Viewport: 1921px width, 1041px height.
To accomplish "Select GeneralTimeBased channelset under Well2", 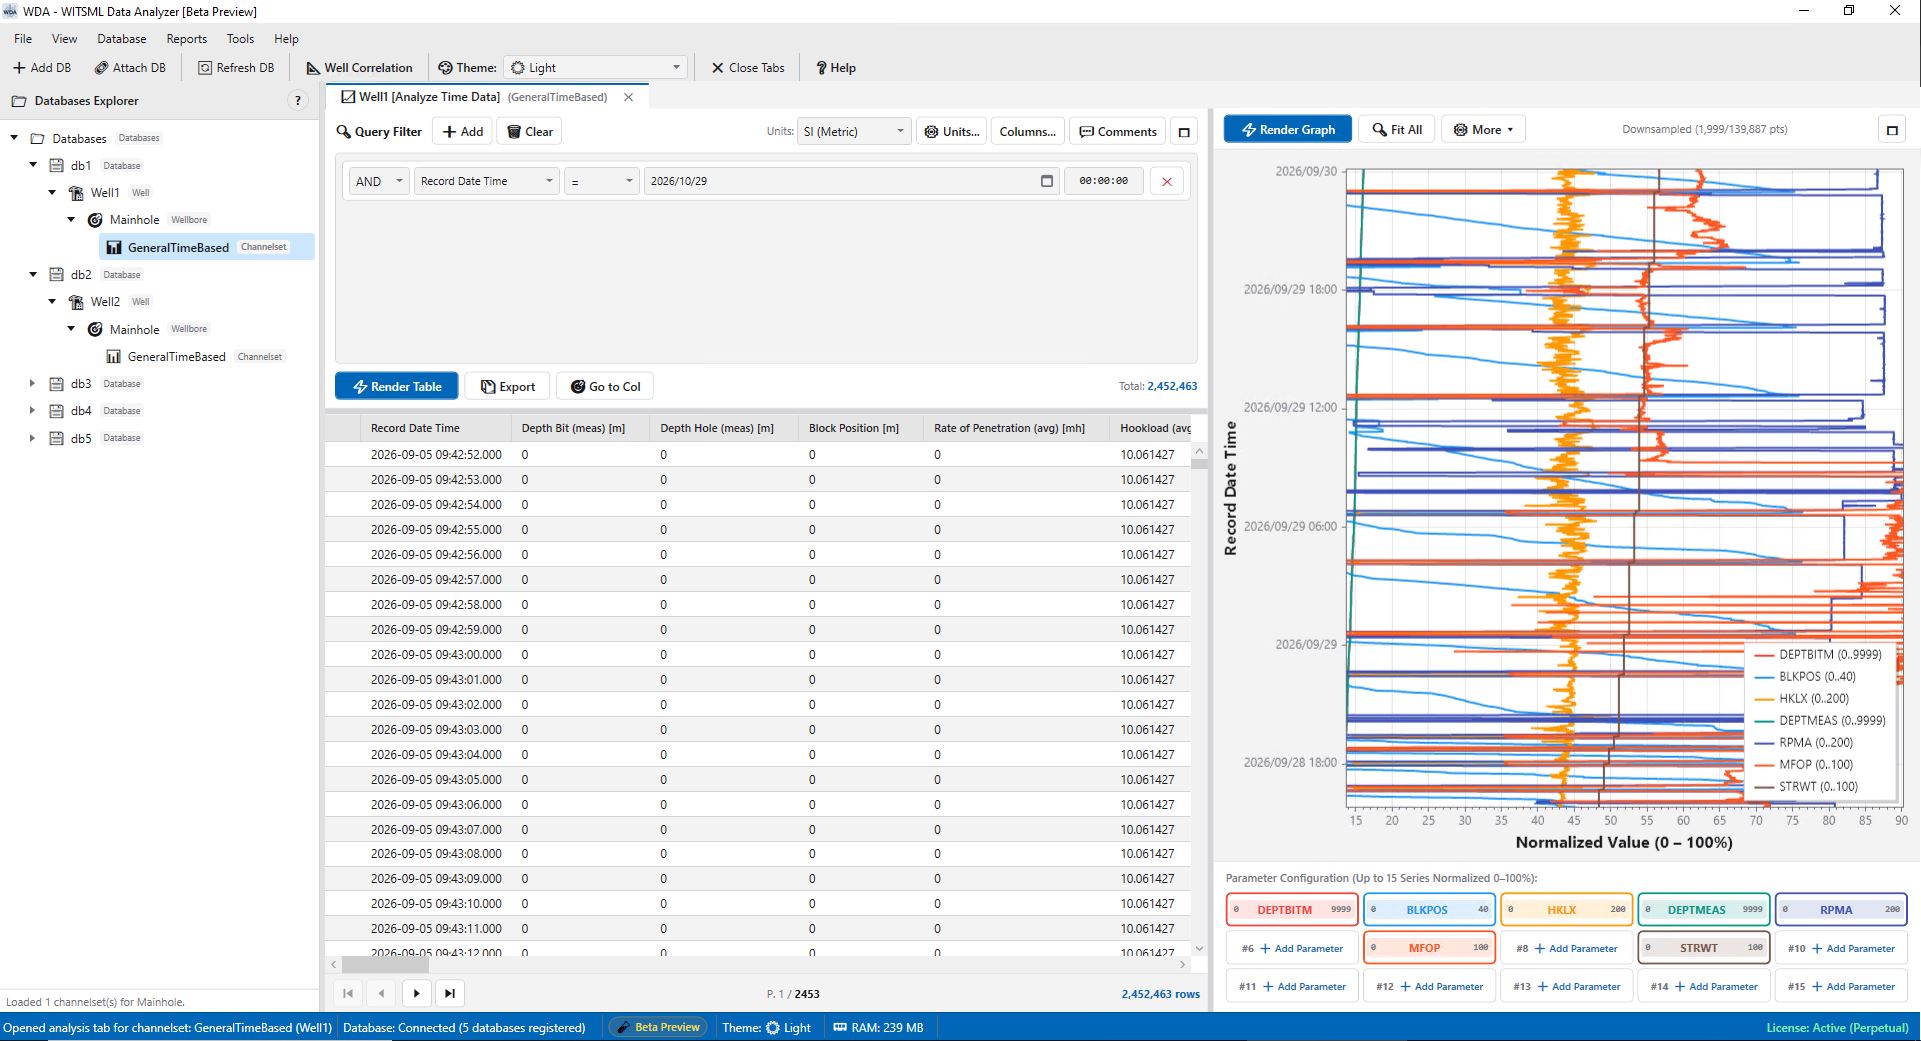I will 177,357.
